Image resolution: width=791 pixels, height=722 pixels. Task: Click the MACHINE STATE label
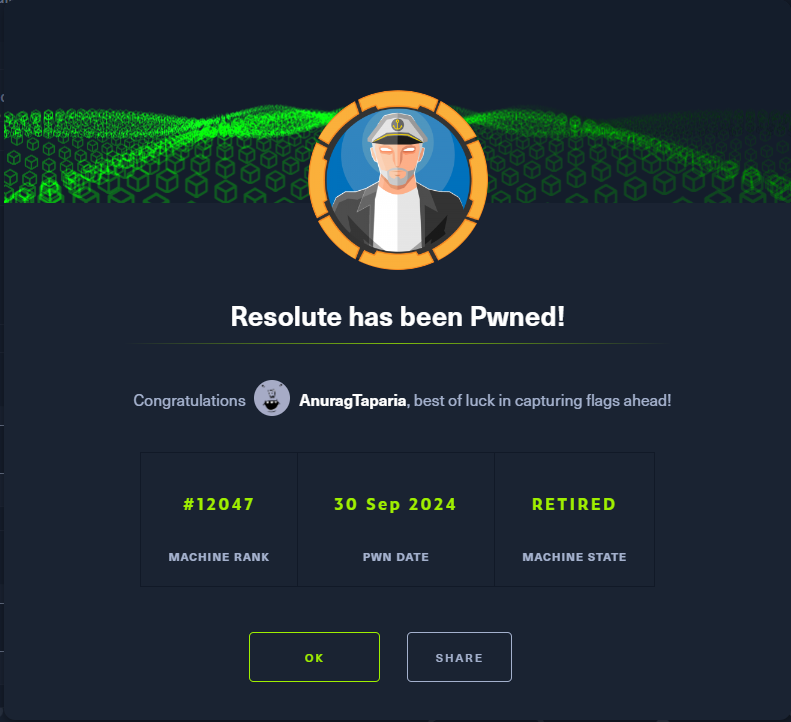[x=574, y=557]
